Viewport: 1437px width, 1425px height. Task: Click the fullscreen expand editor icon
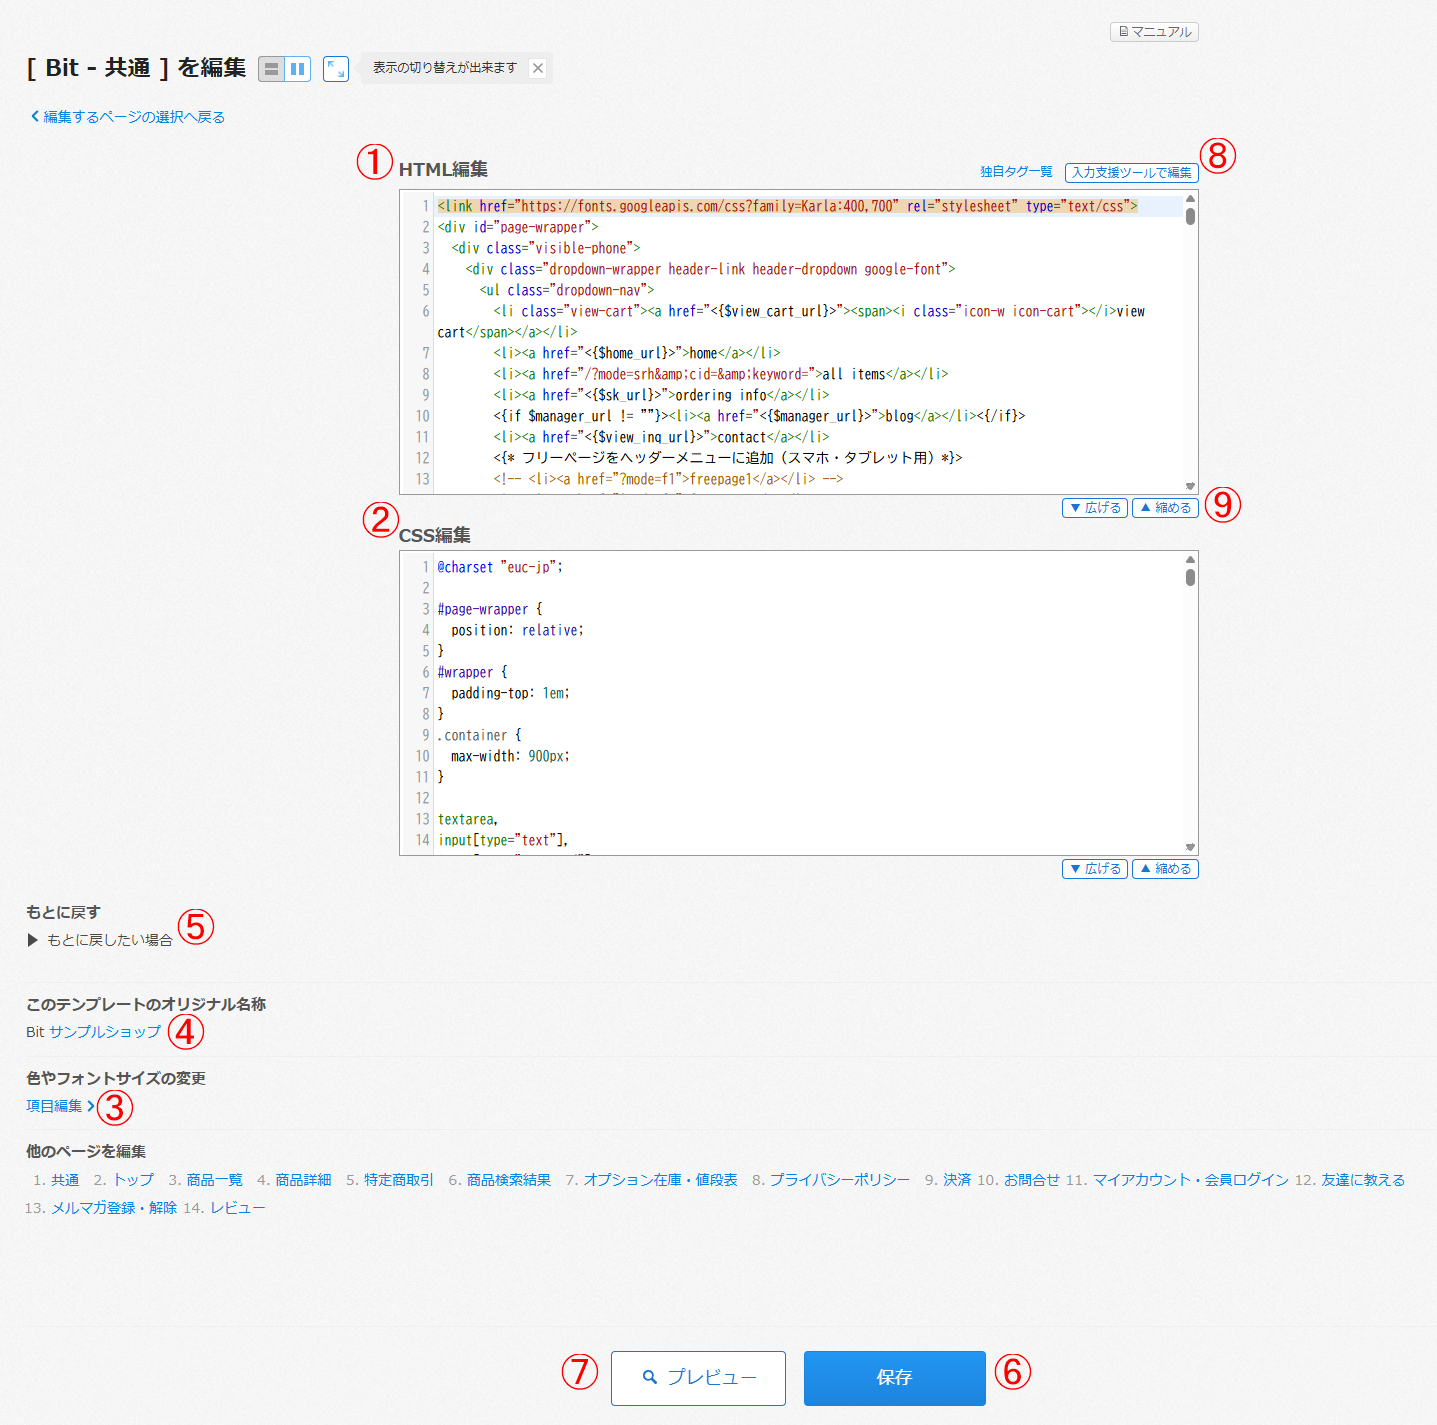click(x=336, y=69)
